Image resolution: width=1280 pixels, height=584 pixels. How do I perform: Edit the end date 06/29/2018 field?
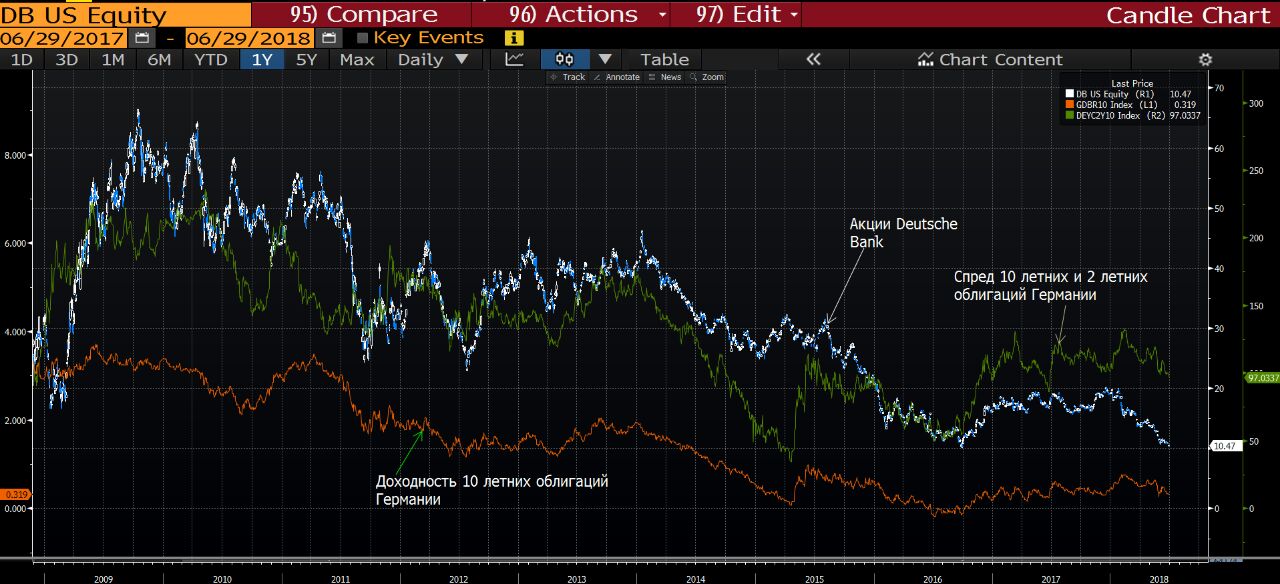(x=249, y=38)
